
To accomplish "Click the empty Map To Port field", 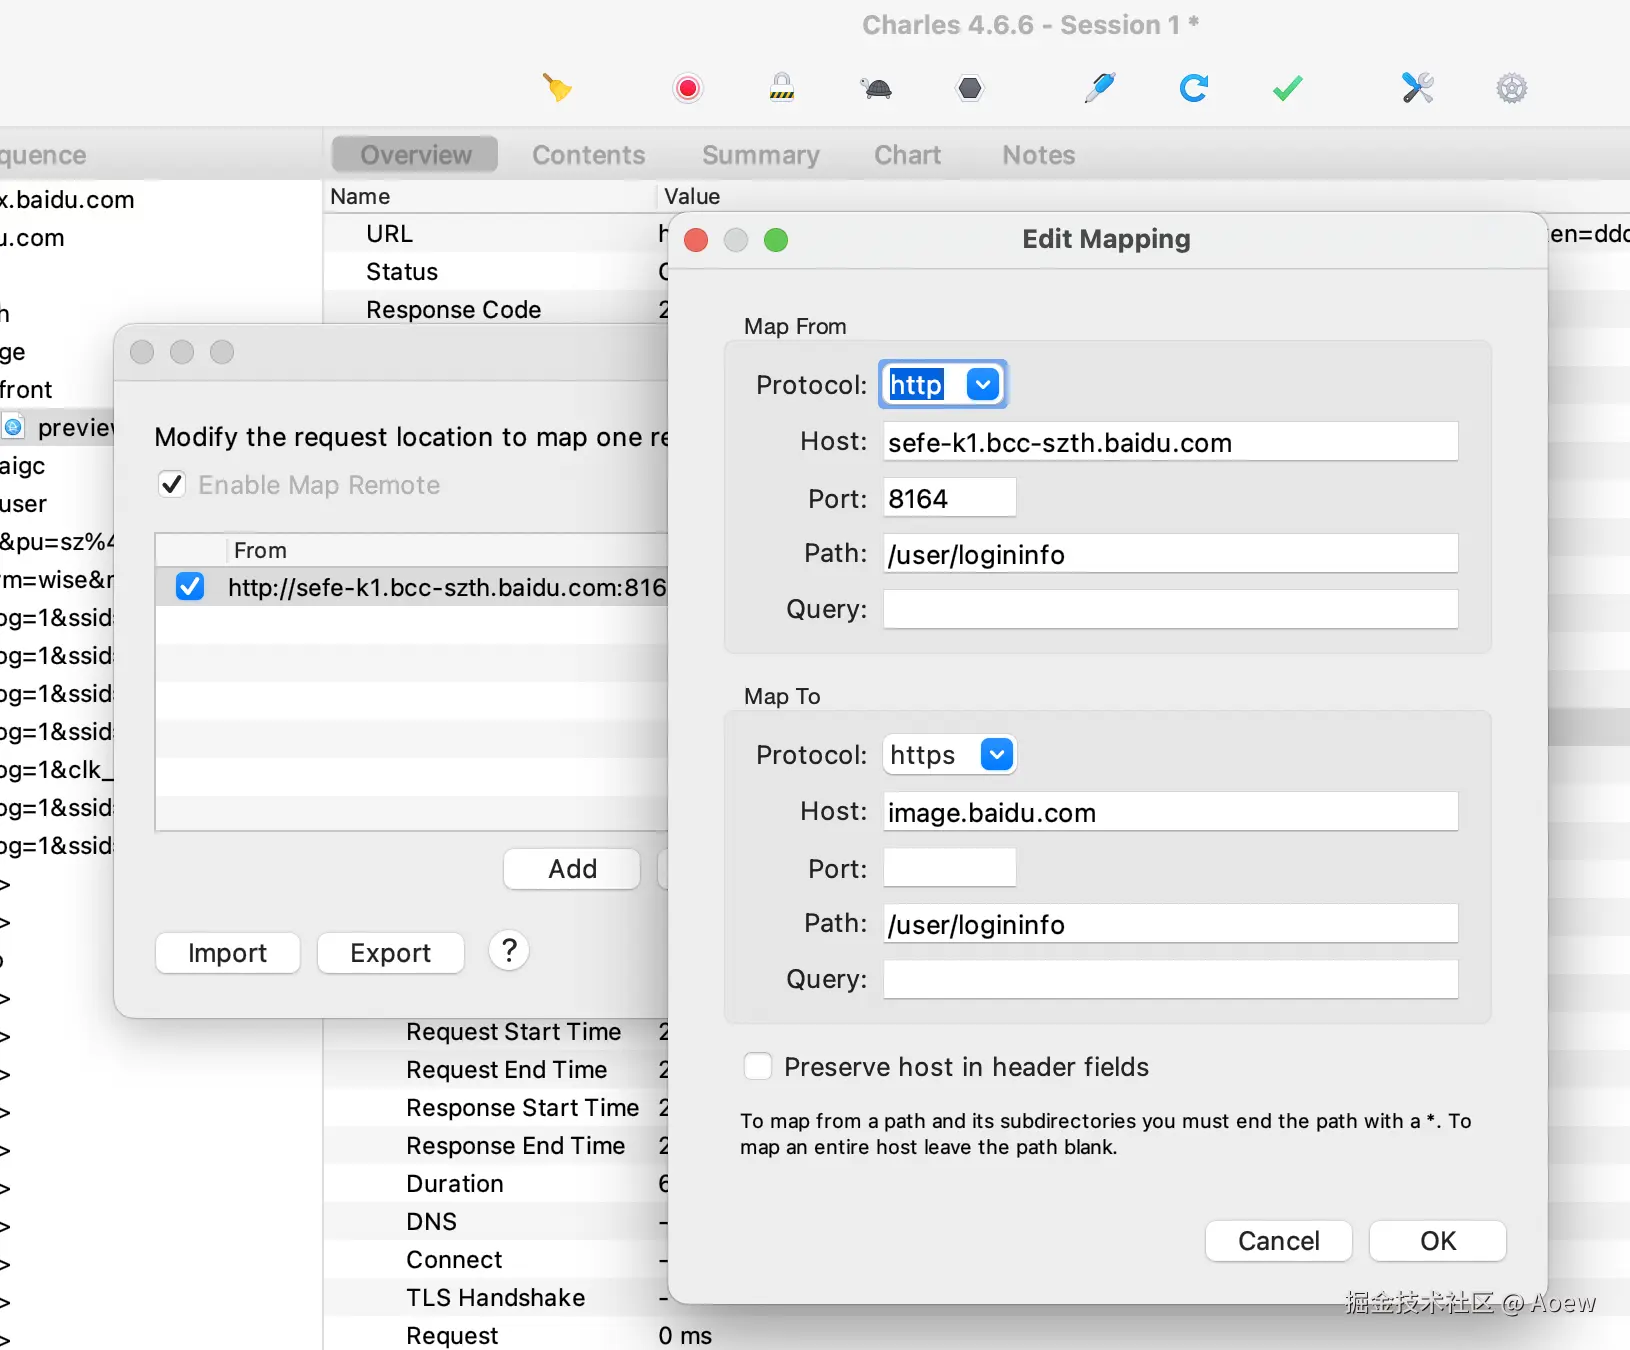I will (x=950, y=868).
